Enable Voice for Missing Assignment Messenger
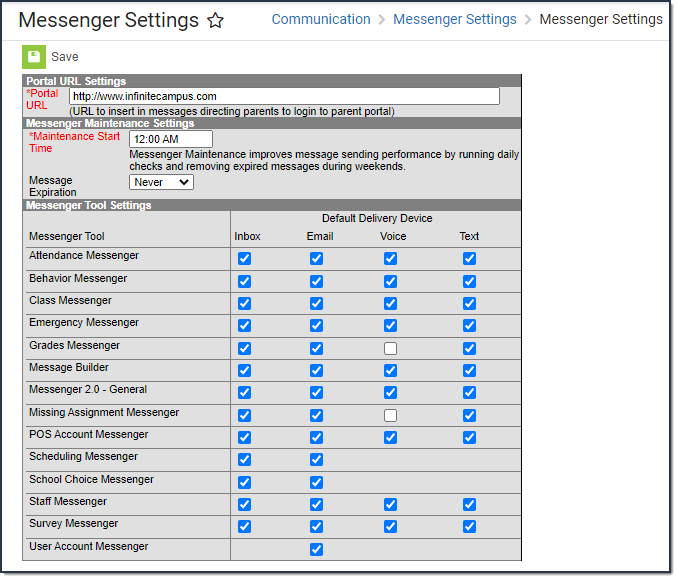 point(390,415)
